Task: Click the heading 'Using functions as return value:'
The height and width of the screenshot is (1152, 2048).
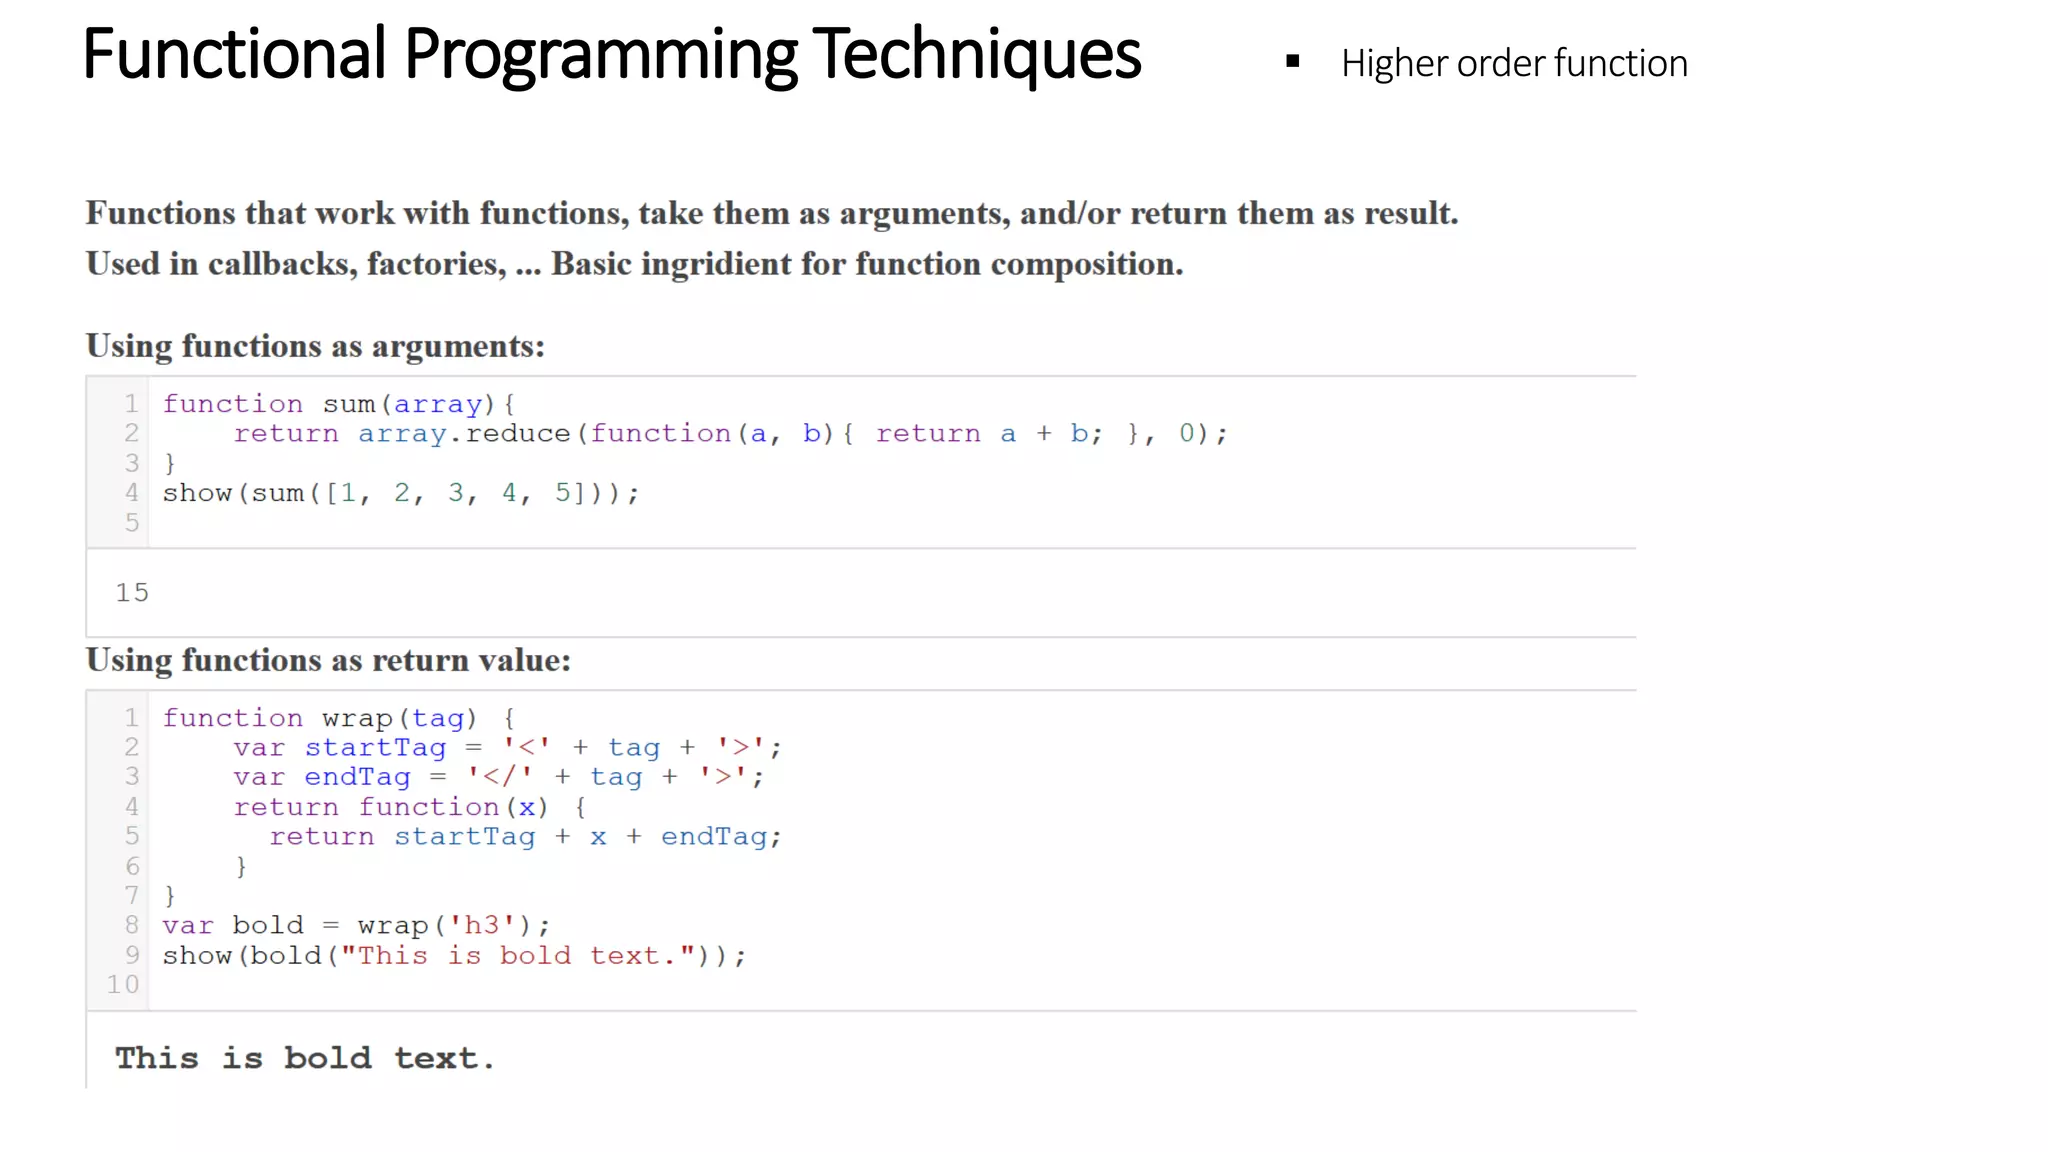Action: click(x=328, y=660)
